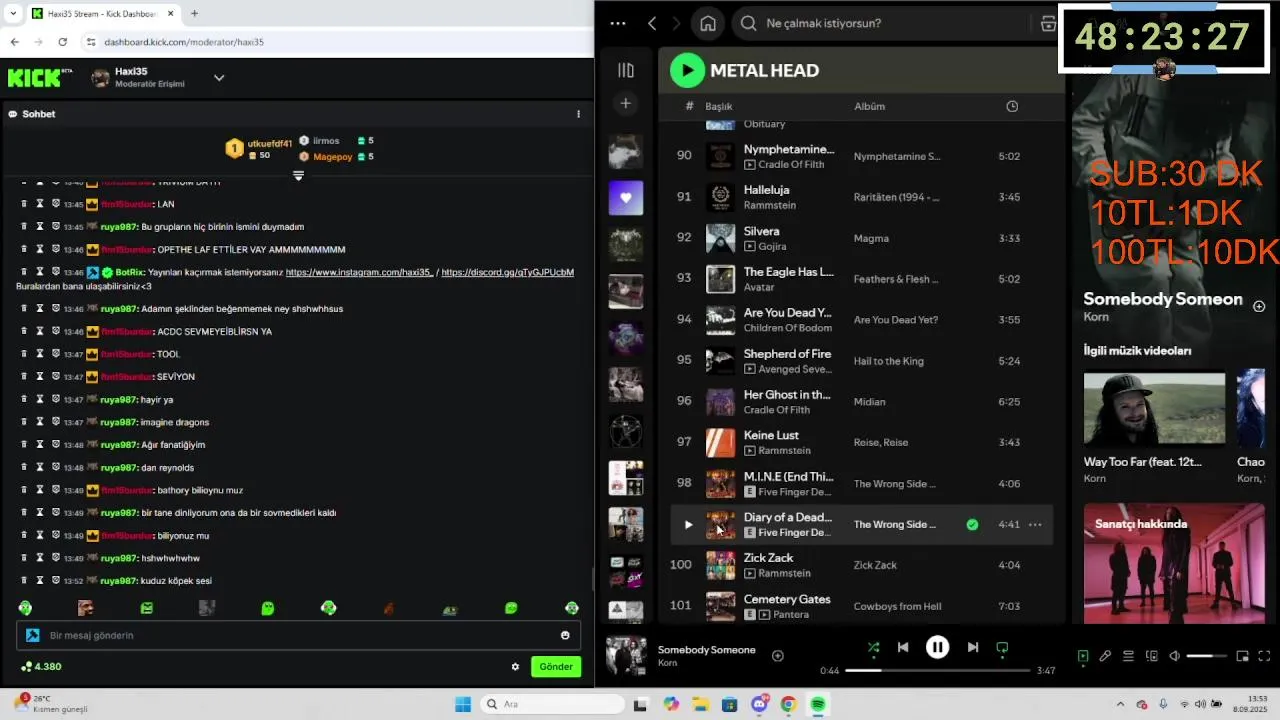Open Discord from the Windows taskbar
Screen dimensions: 1280x720
point(758,704)
